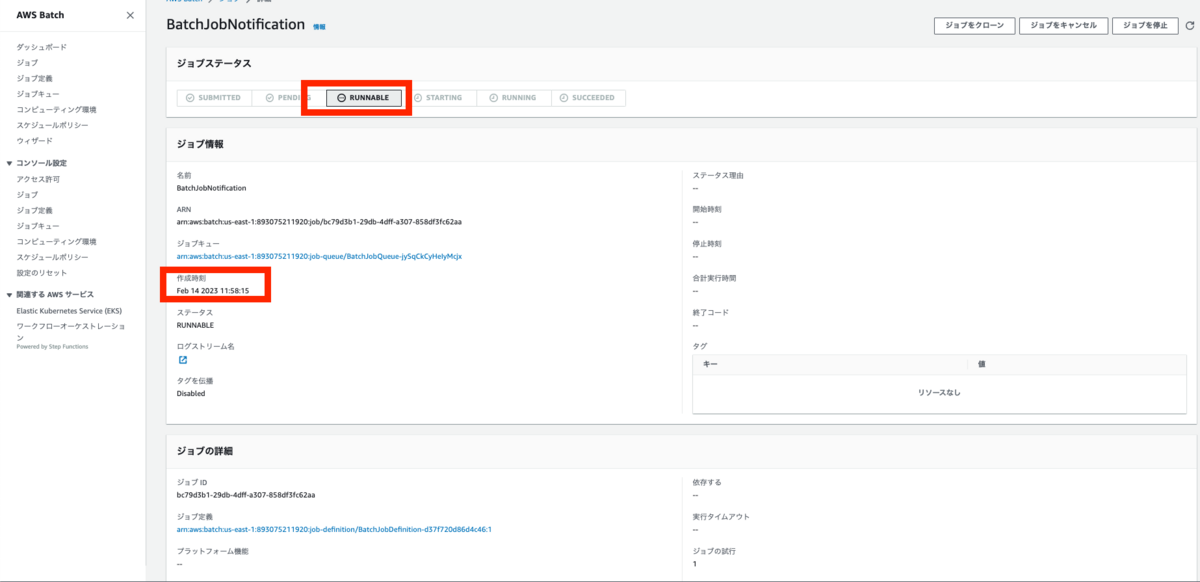This screenshot has height=582, width=1200.
Task: Click the ジョブを停止 button
Action: click(1144, 25)
